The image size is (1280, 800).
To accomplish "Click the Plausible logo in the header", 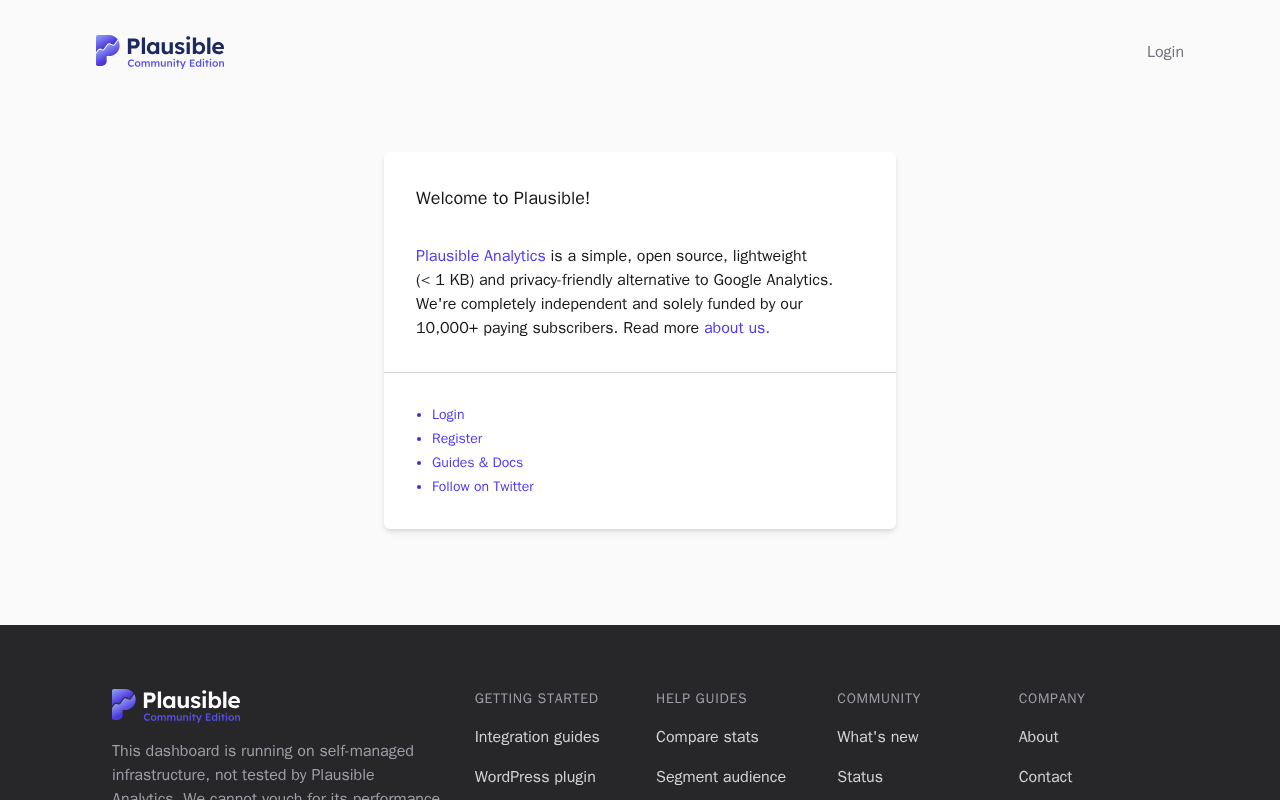I will (160, 51).
